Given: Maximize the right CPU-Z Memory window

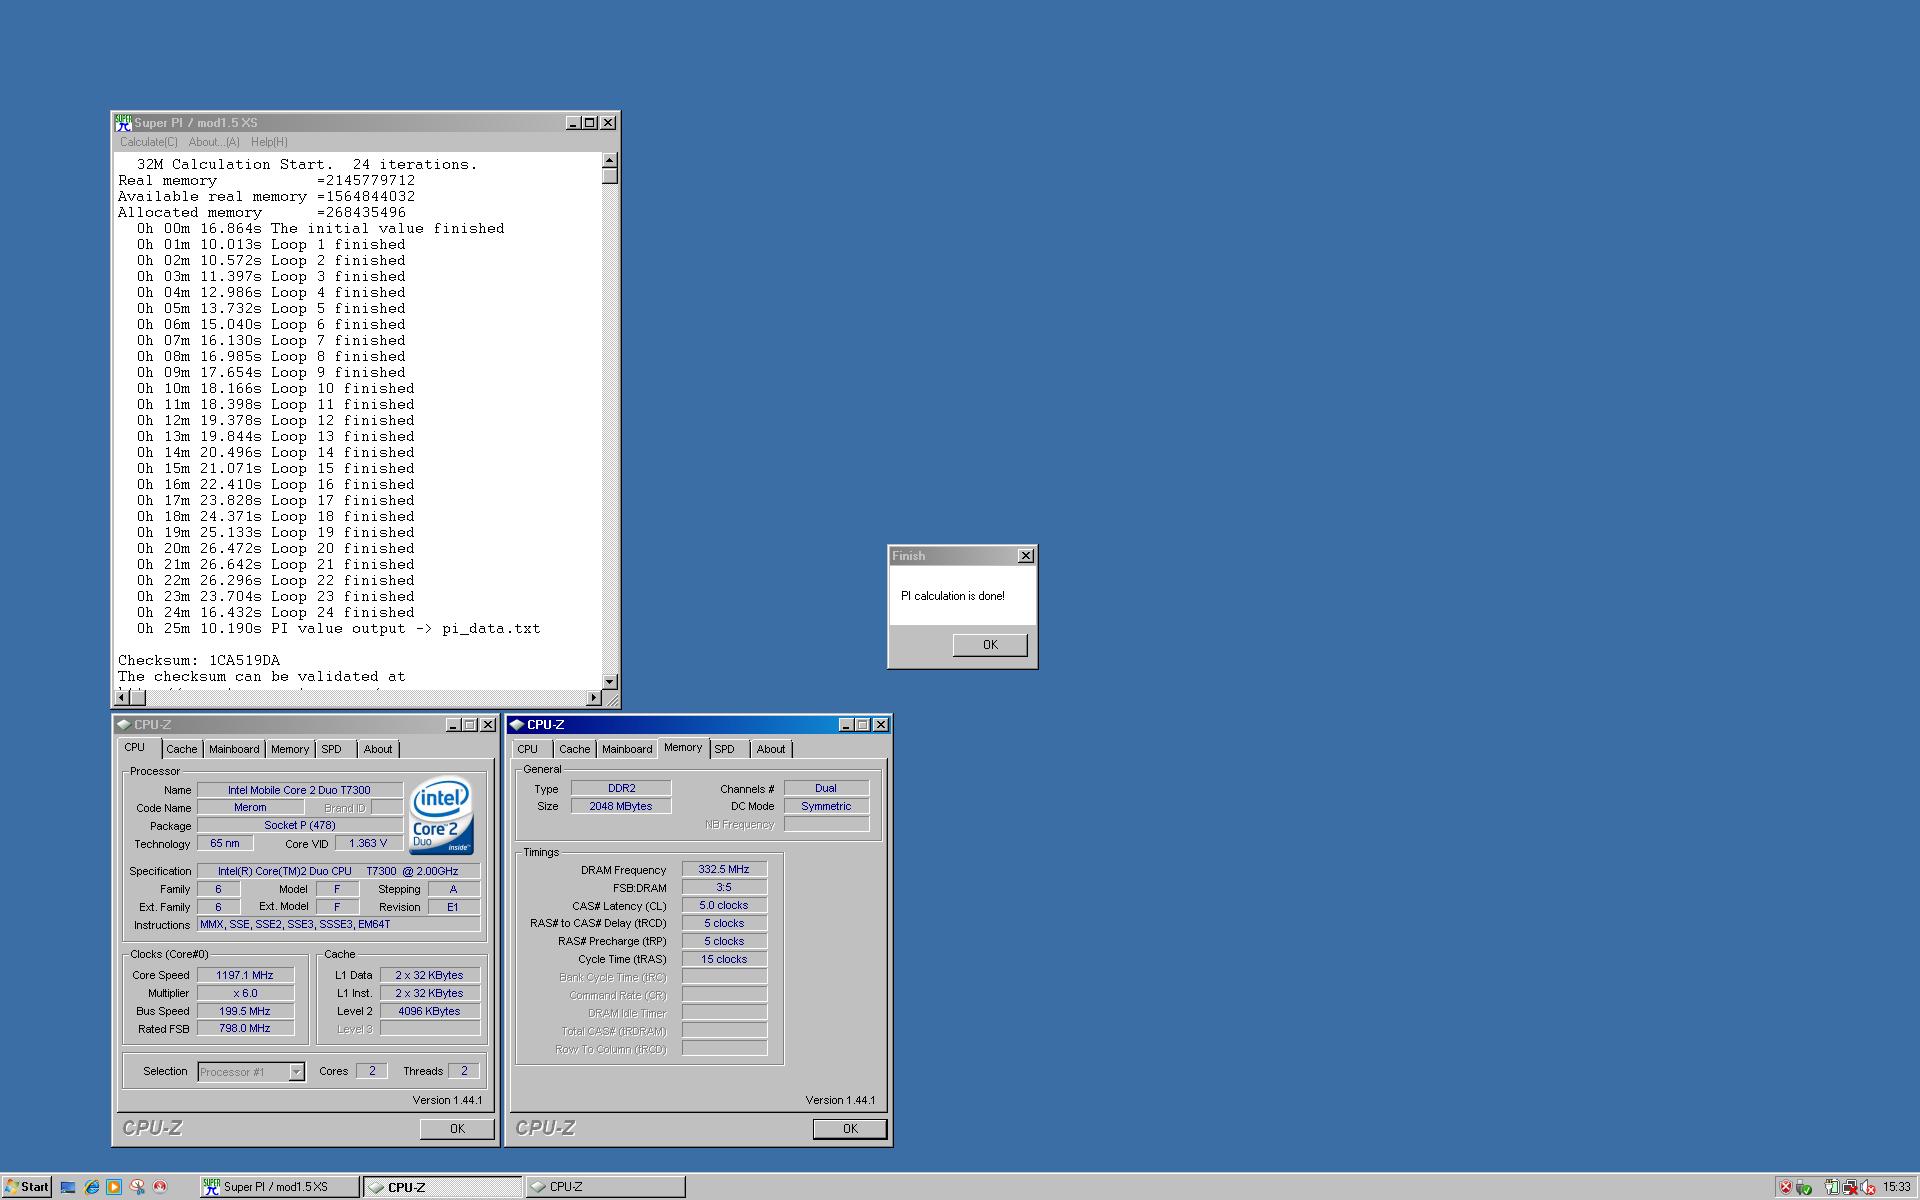Looking at the screenshot, I should click(862, 725).
